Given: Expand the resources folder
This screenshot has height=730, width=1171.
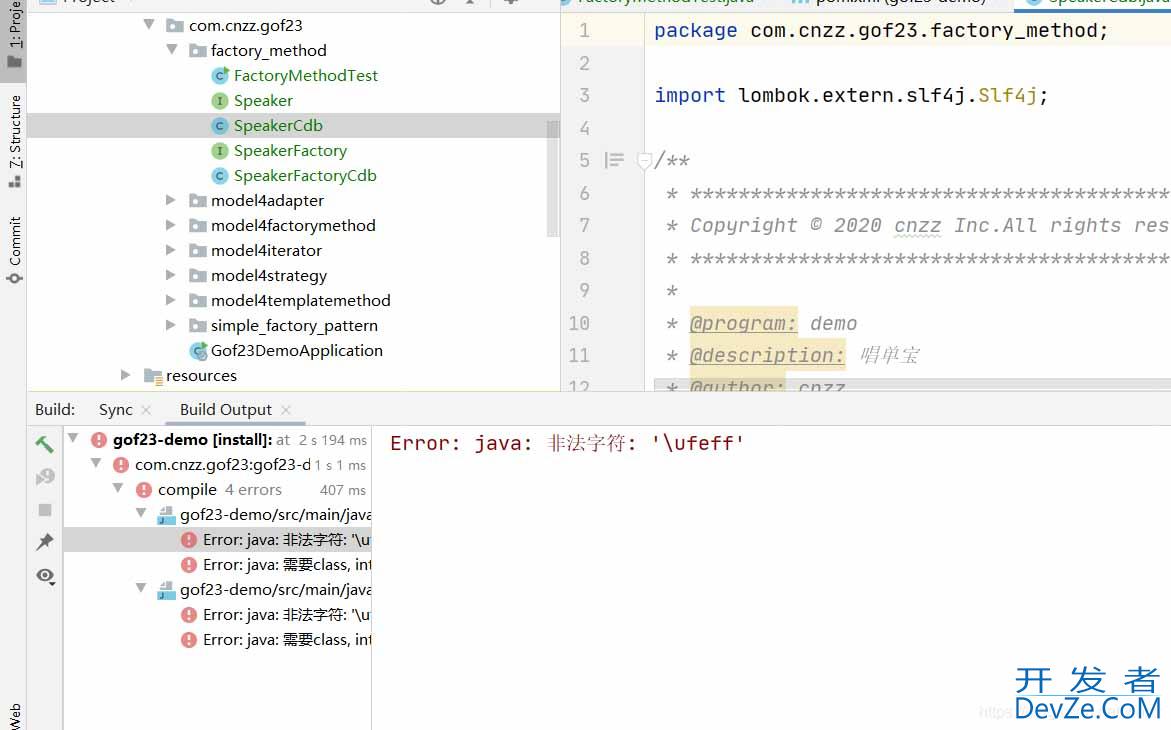Looking at the screenshot, I should [x=125, y=375].
